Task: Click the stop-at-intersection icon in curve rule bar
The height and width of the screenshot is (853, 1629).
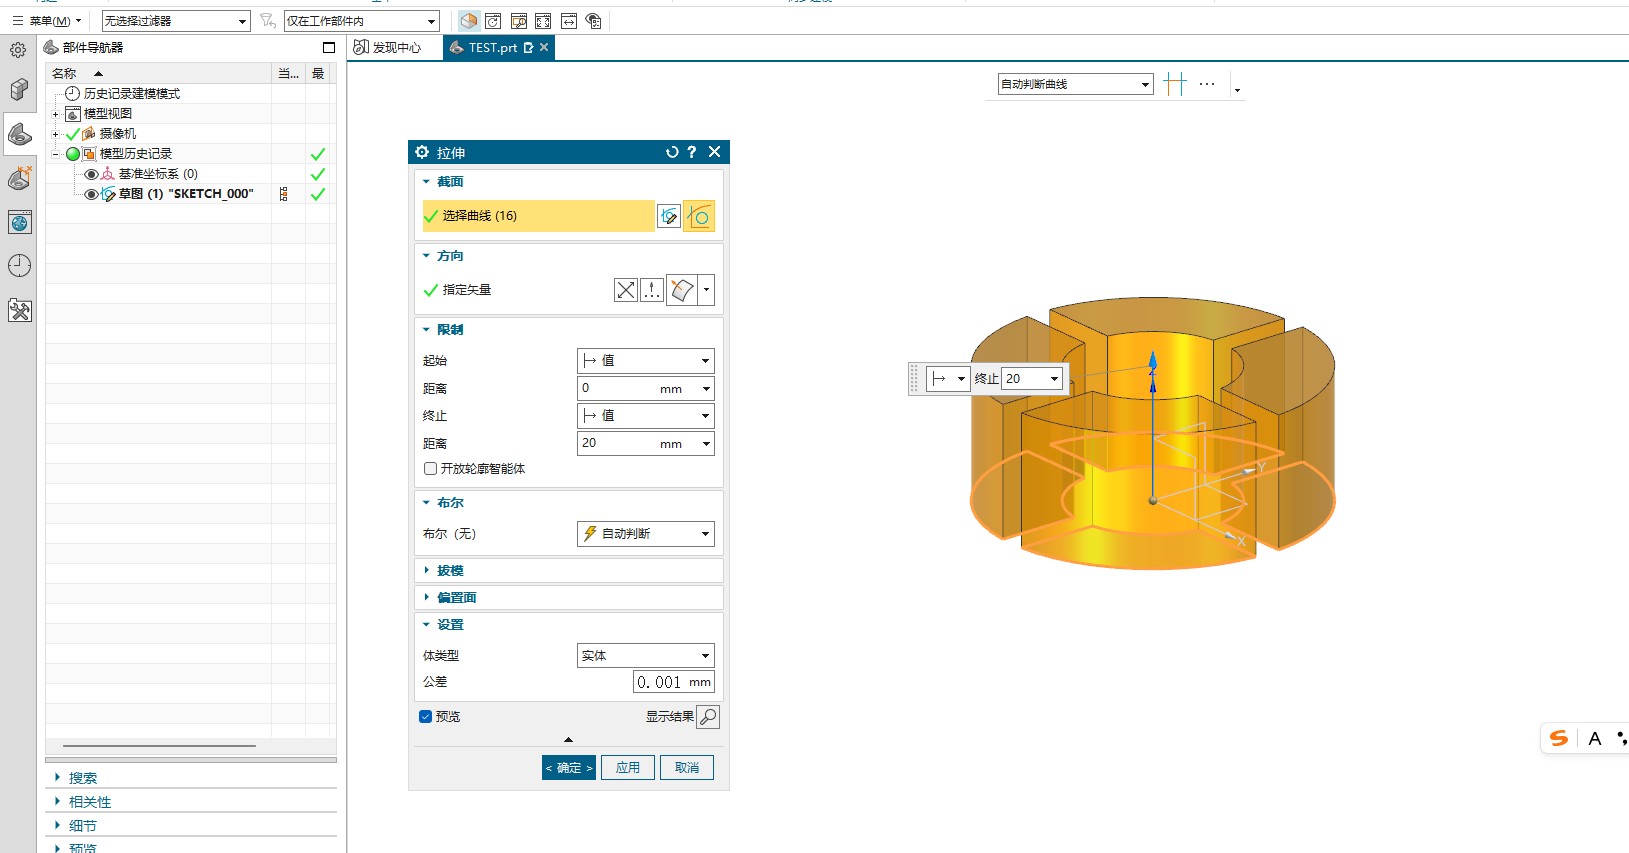Action: click(x=1176, y=84)
